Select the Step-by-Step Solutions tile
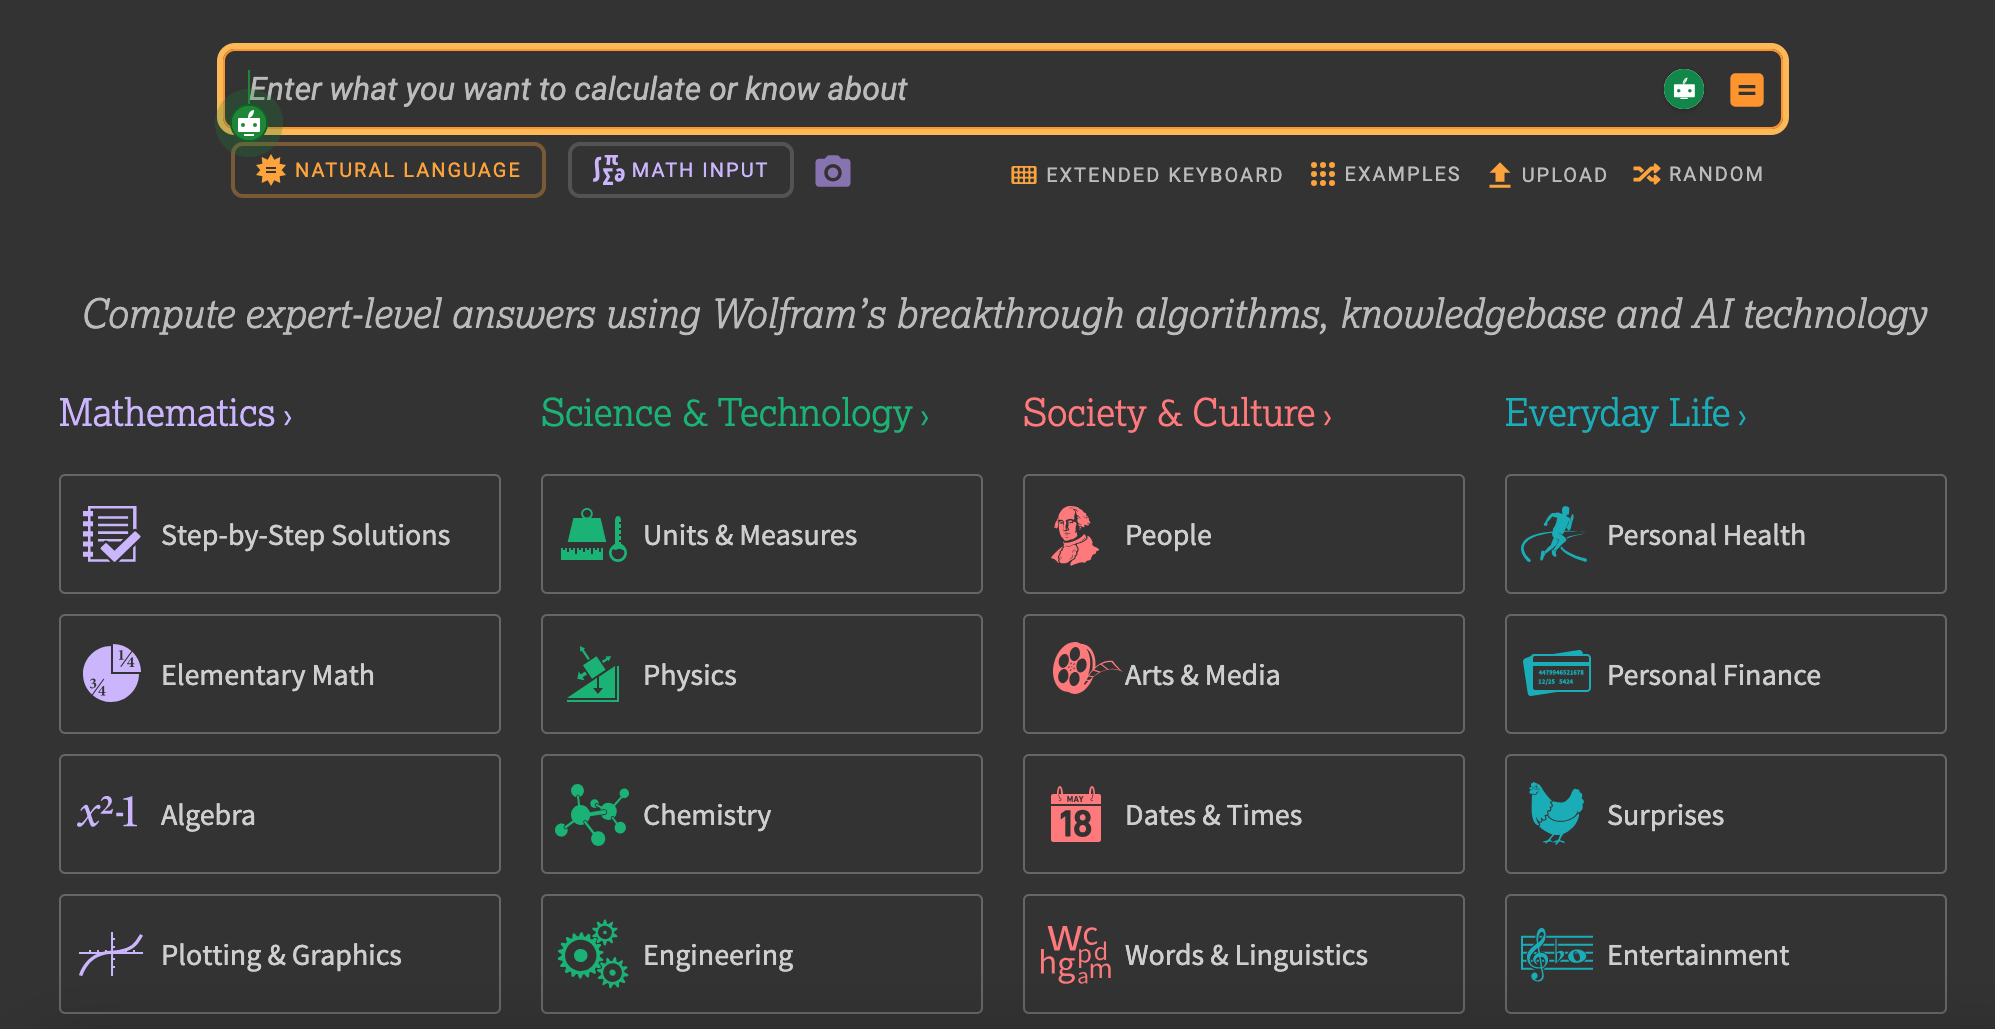 click(x=280, y=534)
